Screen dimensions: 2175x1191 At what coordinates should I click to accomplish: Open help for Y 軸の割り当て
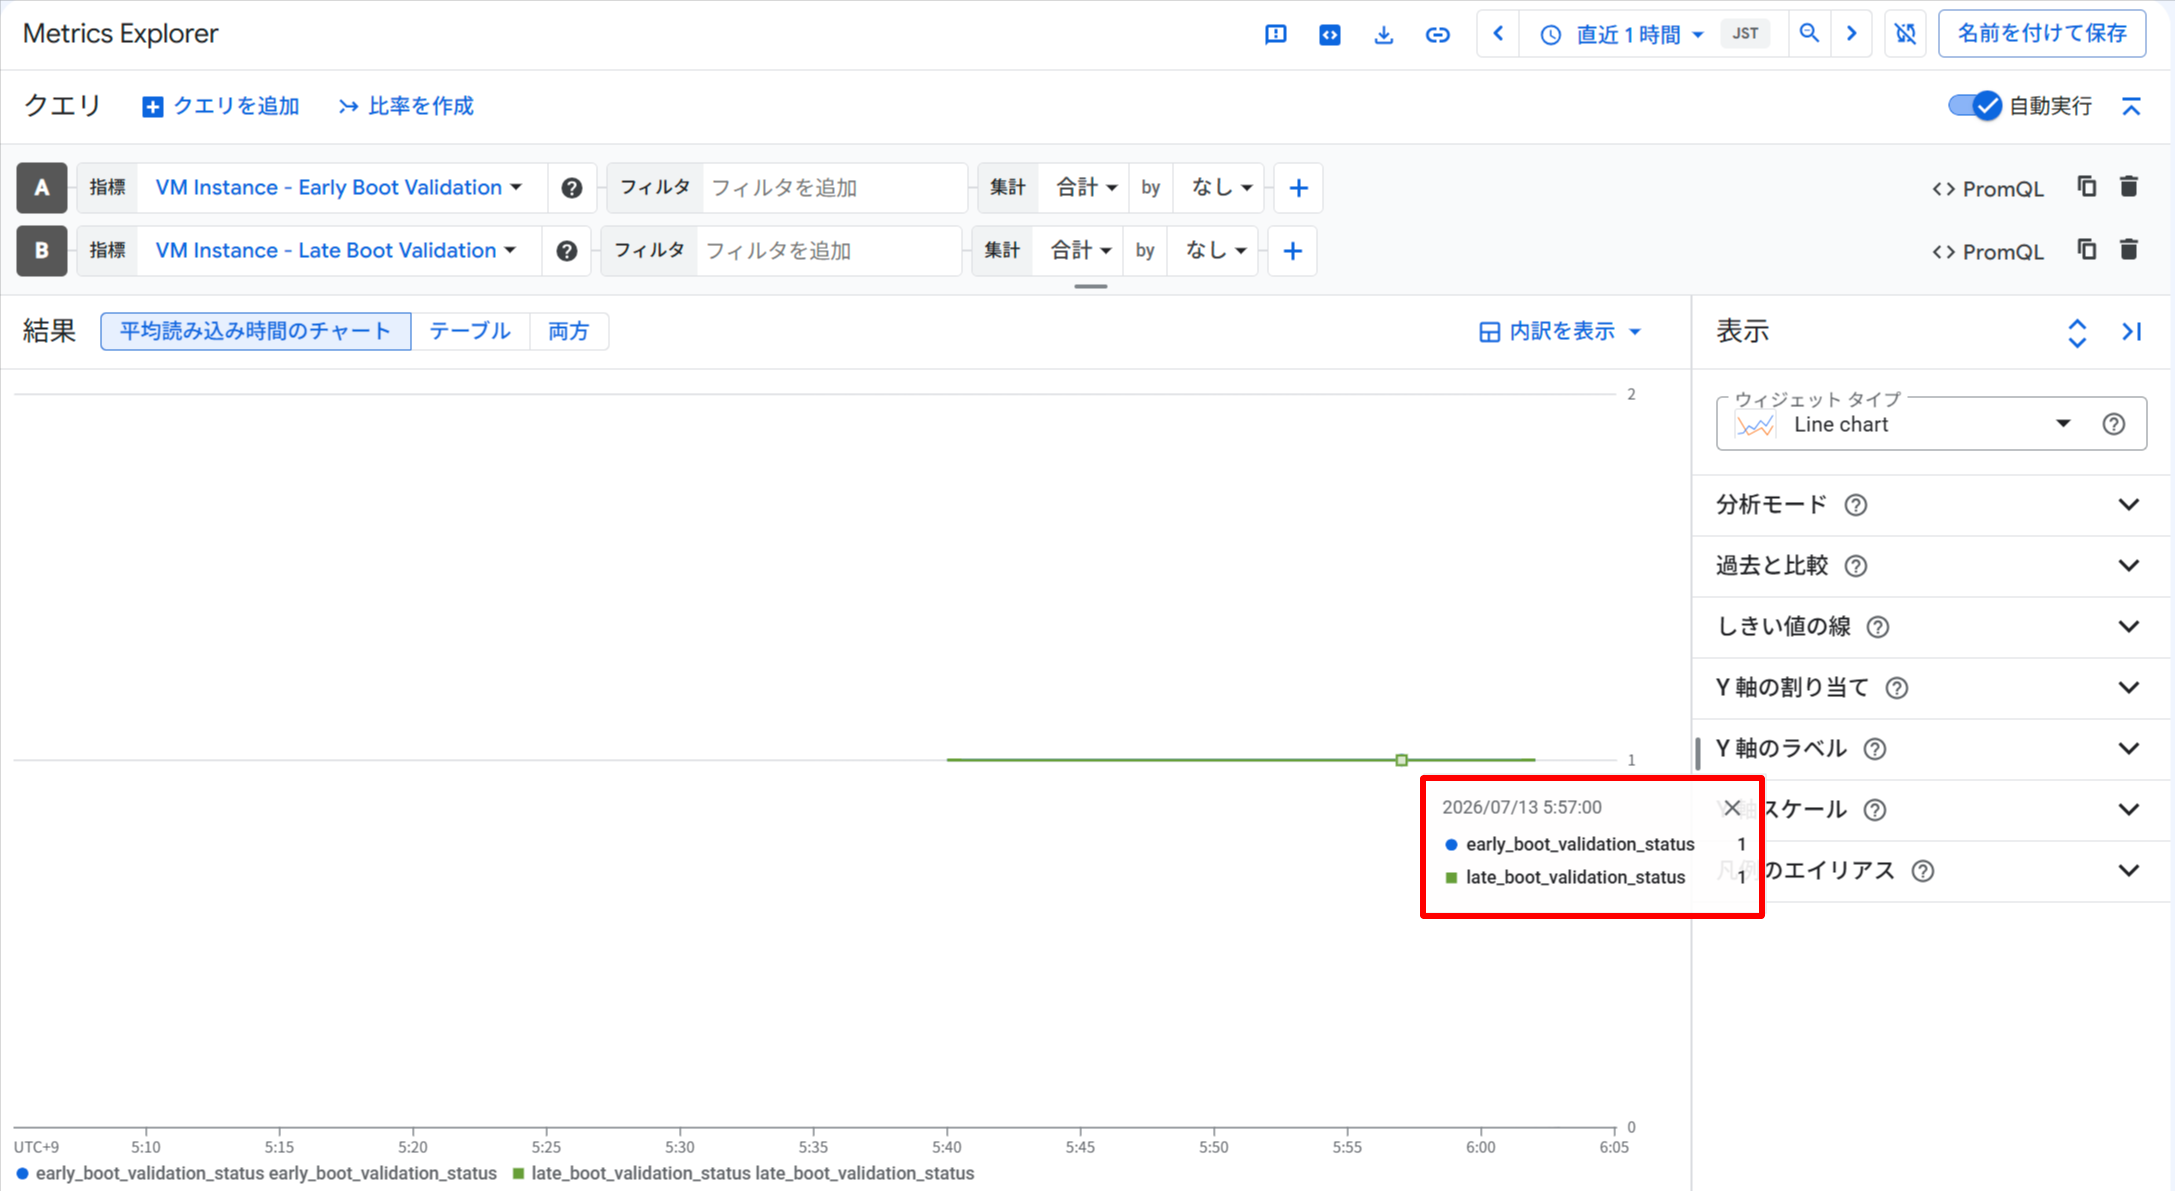coord(1896,688)
